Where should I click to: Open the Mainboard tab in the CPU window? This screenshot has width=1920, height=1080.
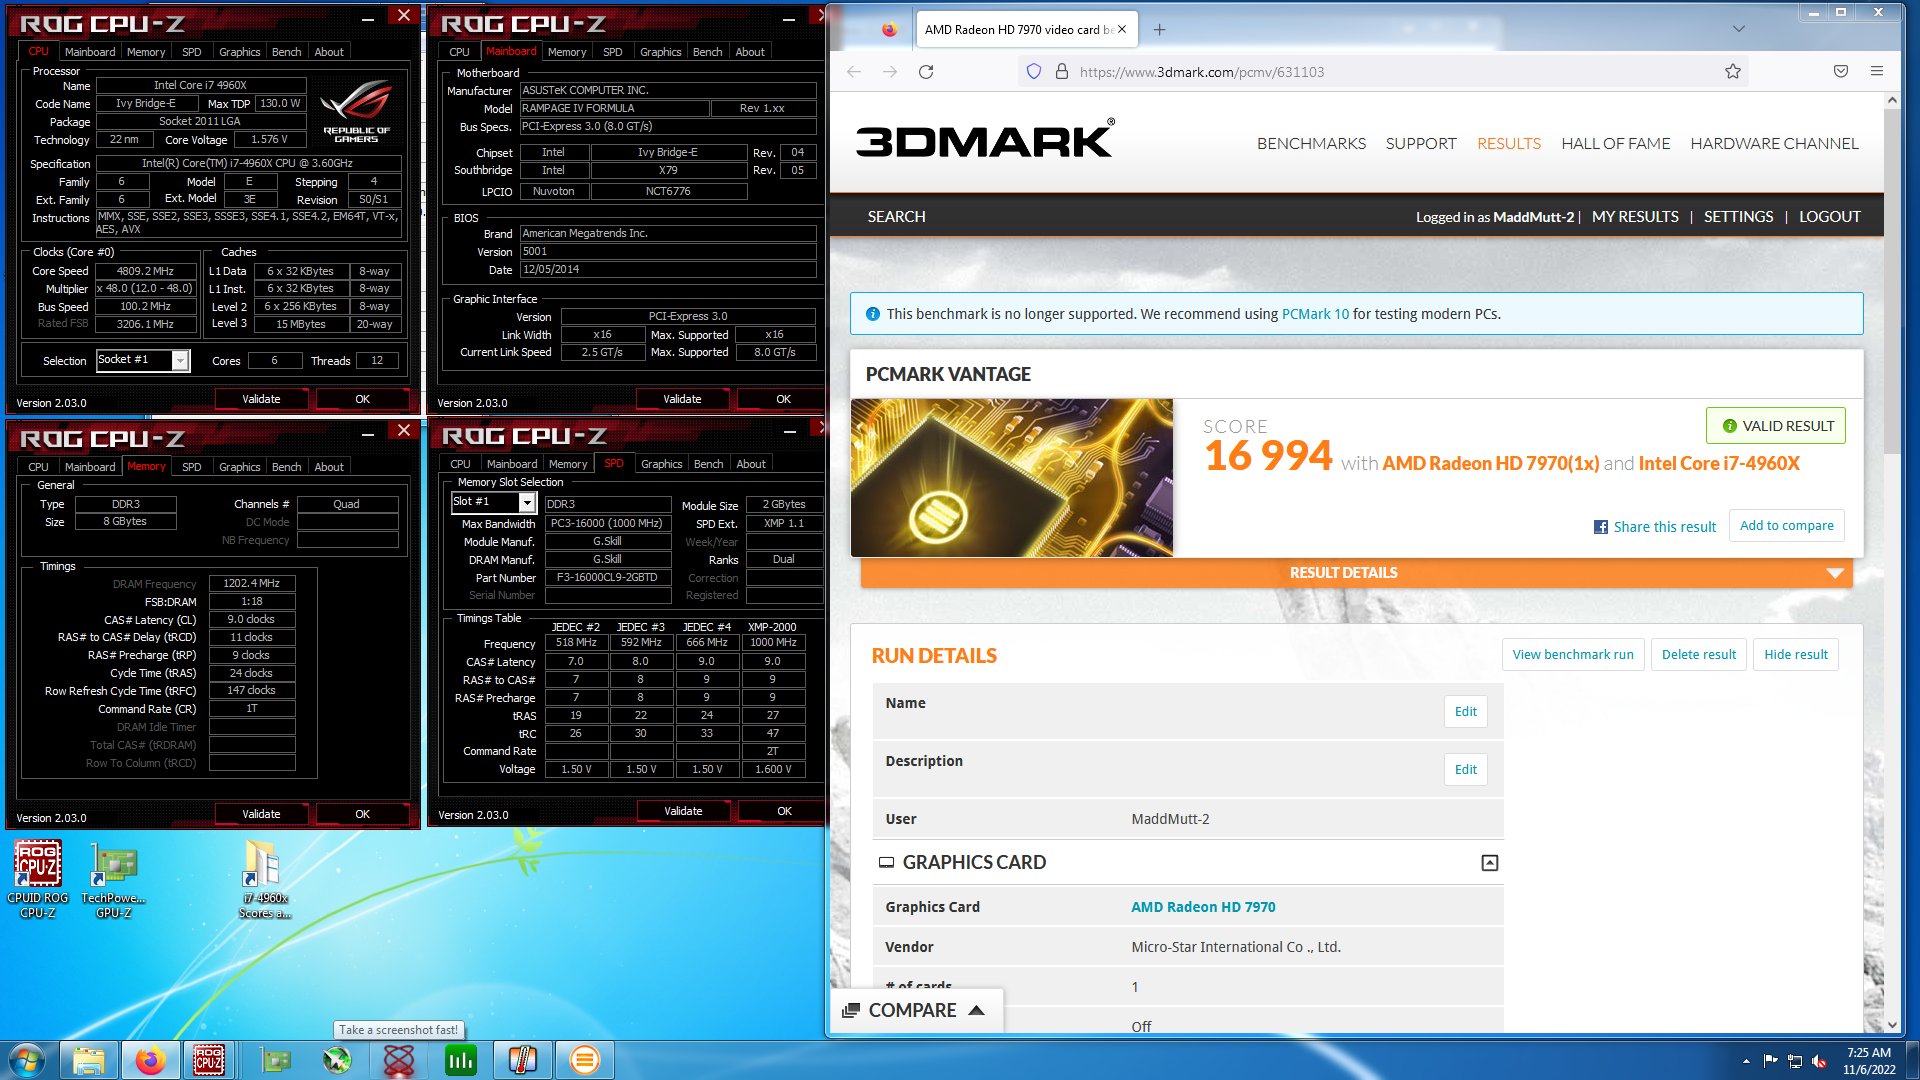pos(90,52)
